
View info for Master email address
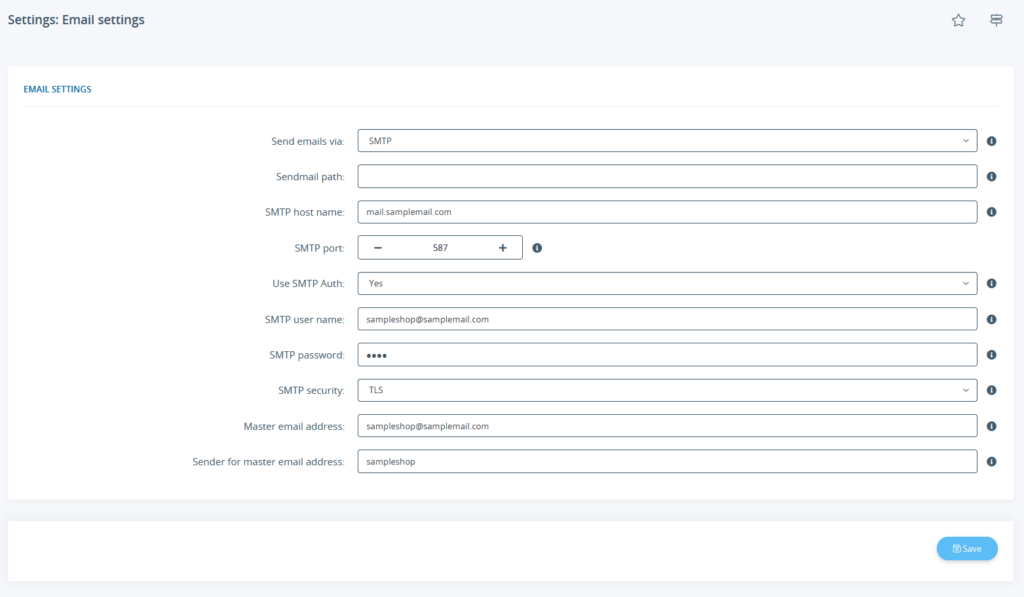(991, 425)
